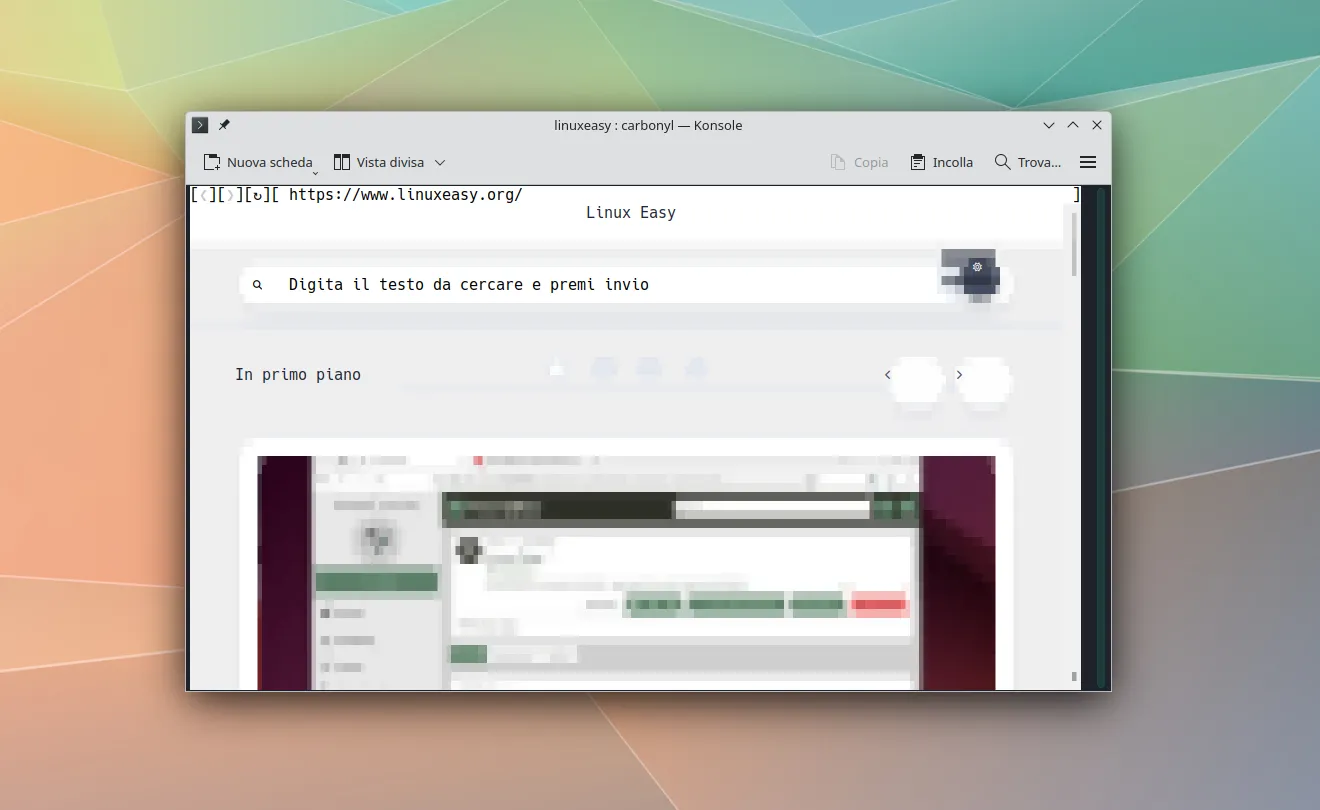Open the Trova search tool
The height and width of the screenshot is (810, 1320).
pyautogui.click(x=1027, y=162)
